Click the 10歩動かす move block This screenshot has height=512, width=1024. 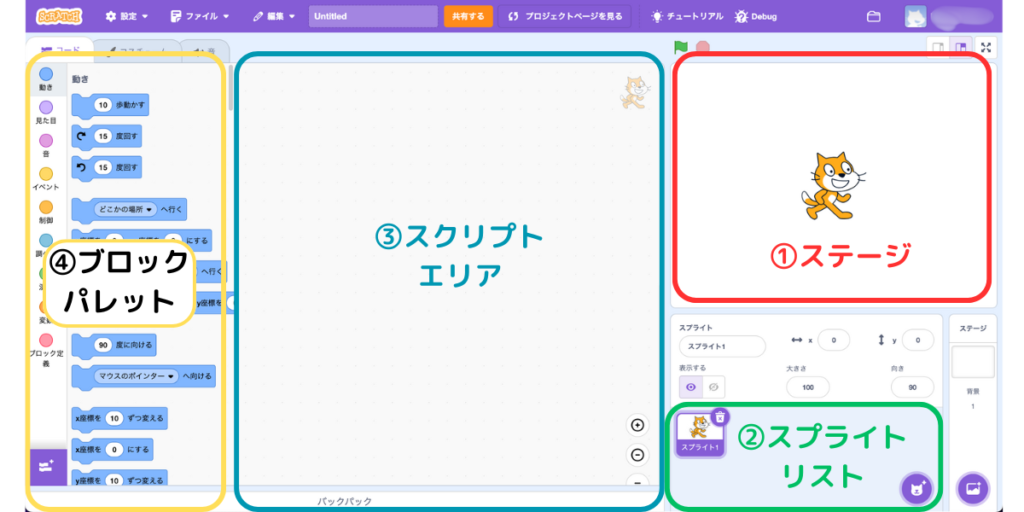(x=110, y=104)
